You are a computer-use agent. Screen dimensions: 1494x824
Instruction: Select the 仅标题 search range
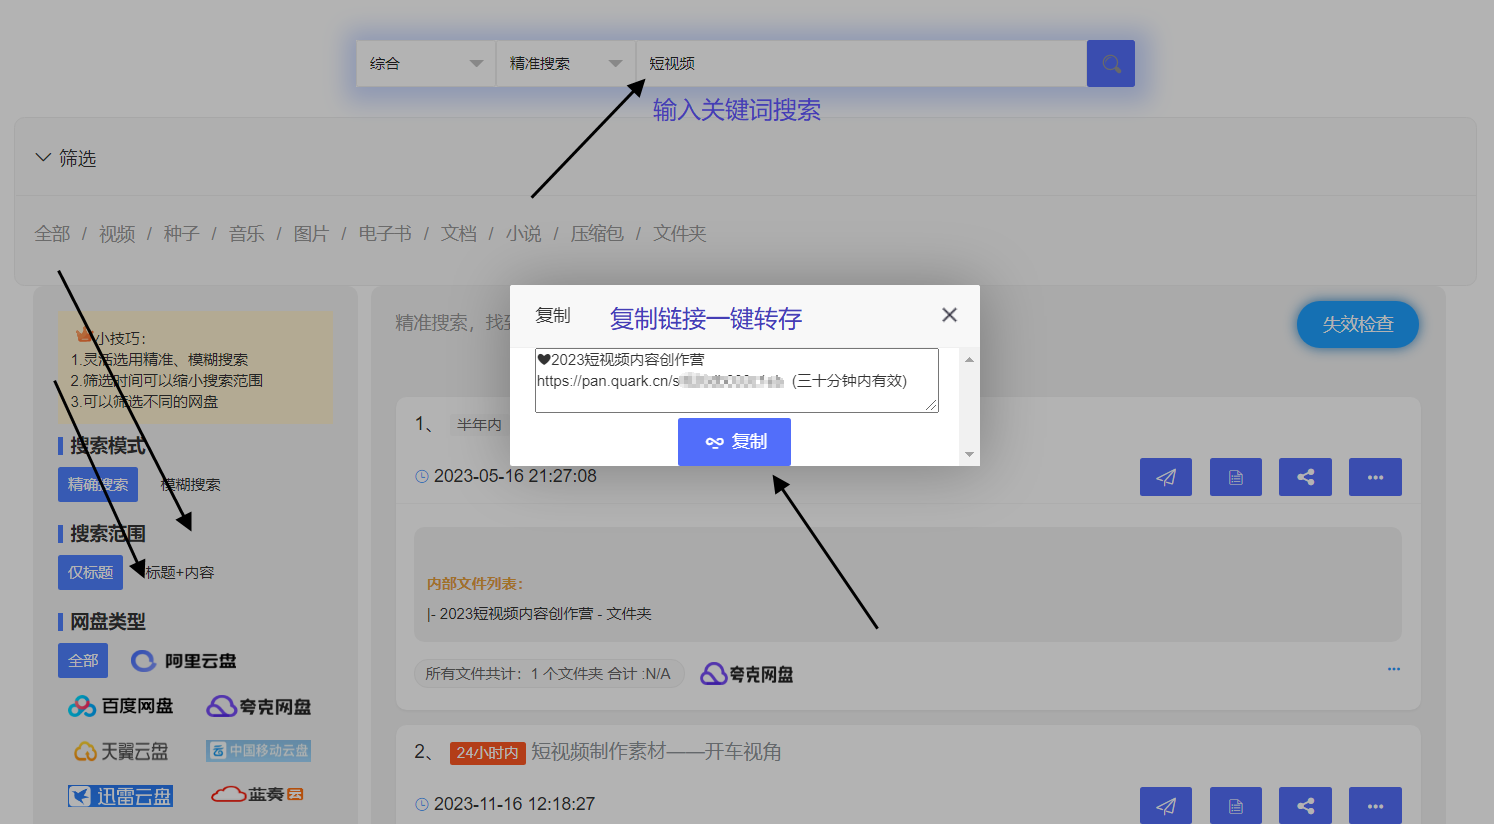tap(90, 572)
